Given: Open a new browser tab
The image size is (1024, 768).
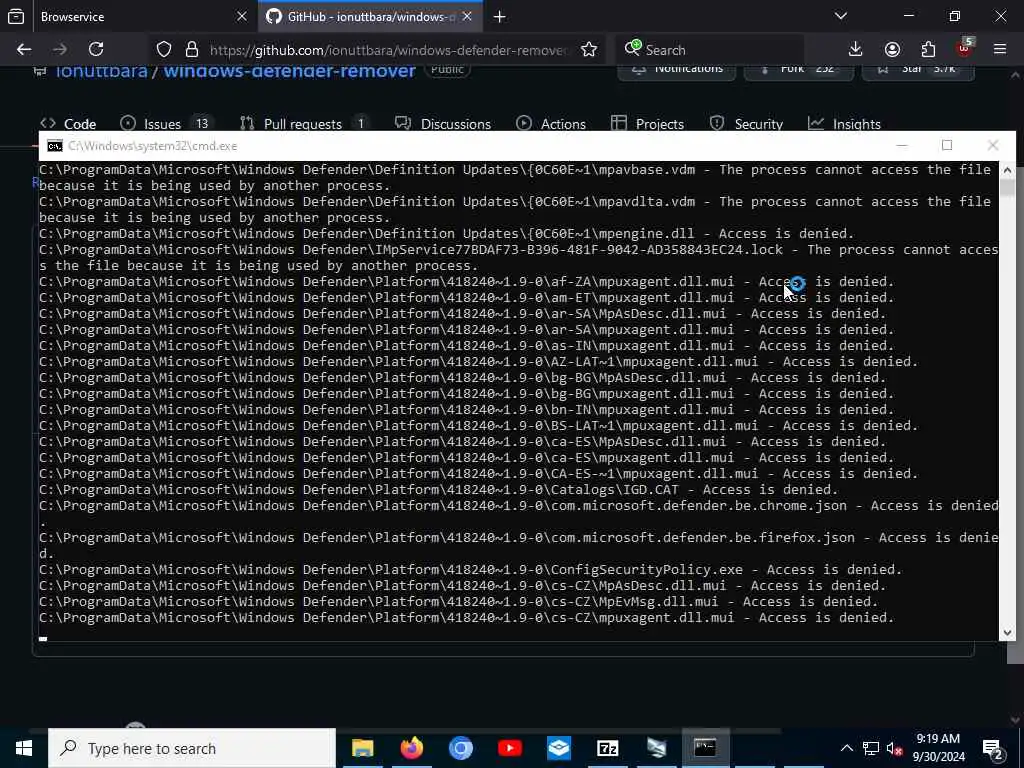Looking at the screenshot, I should [500, 17].
